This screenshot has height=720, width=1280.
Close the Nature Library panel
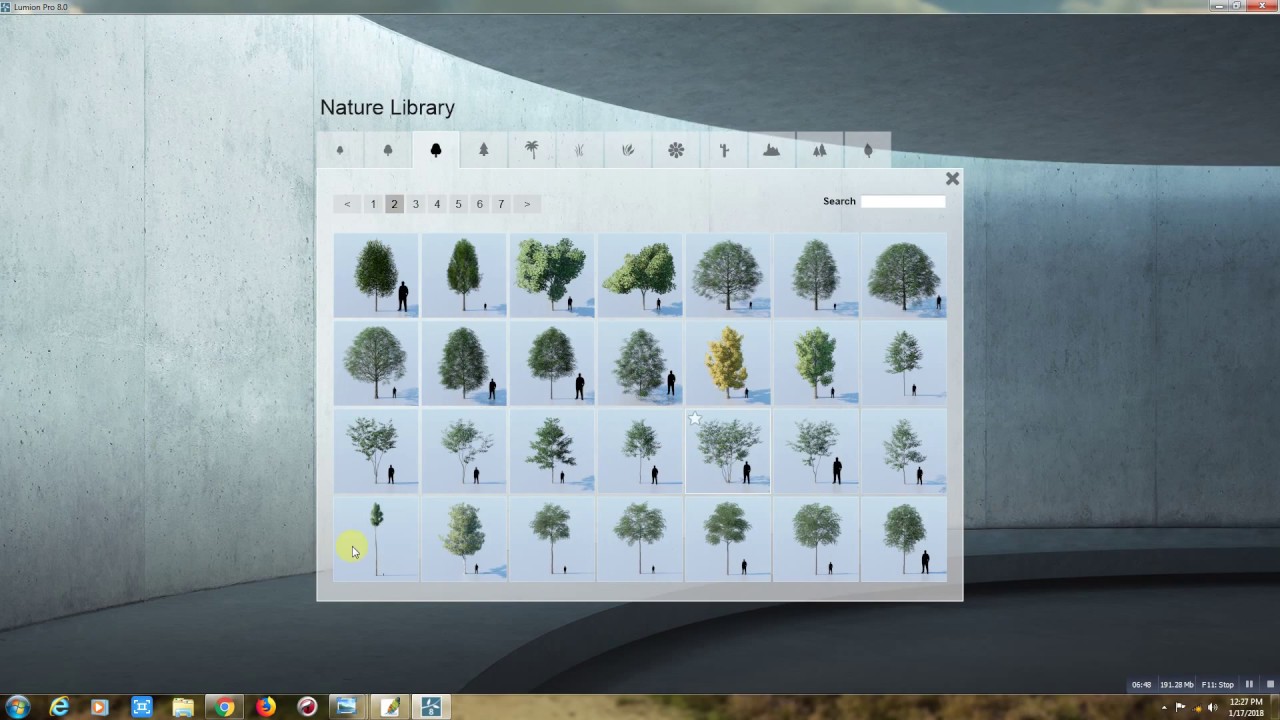coord(952,179)
